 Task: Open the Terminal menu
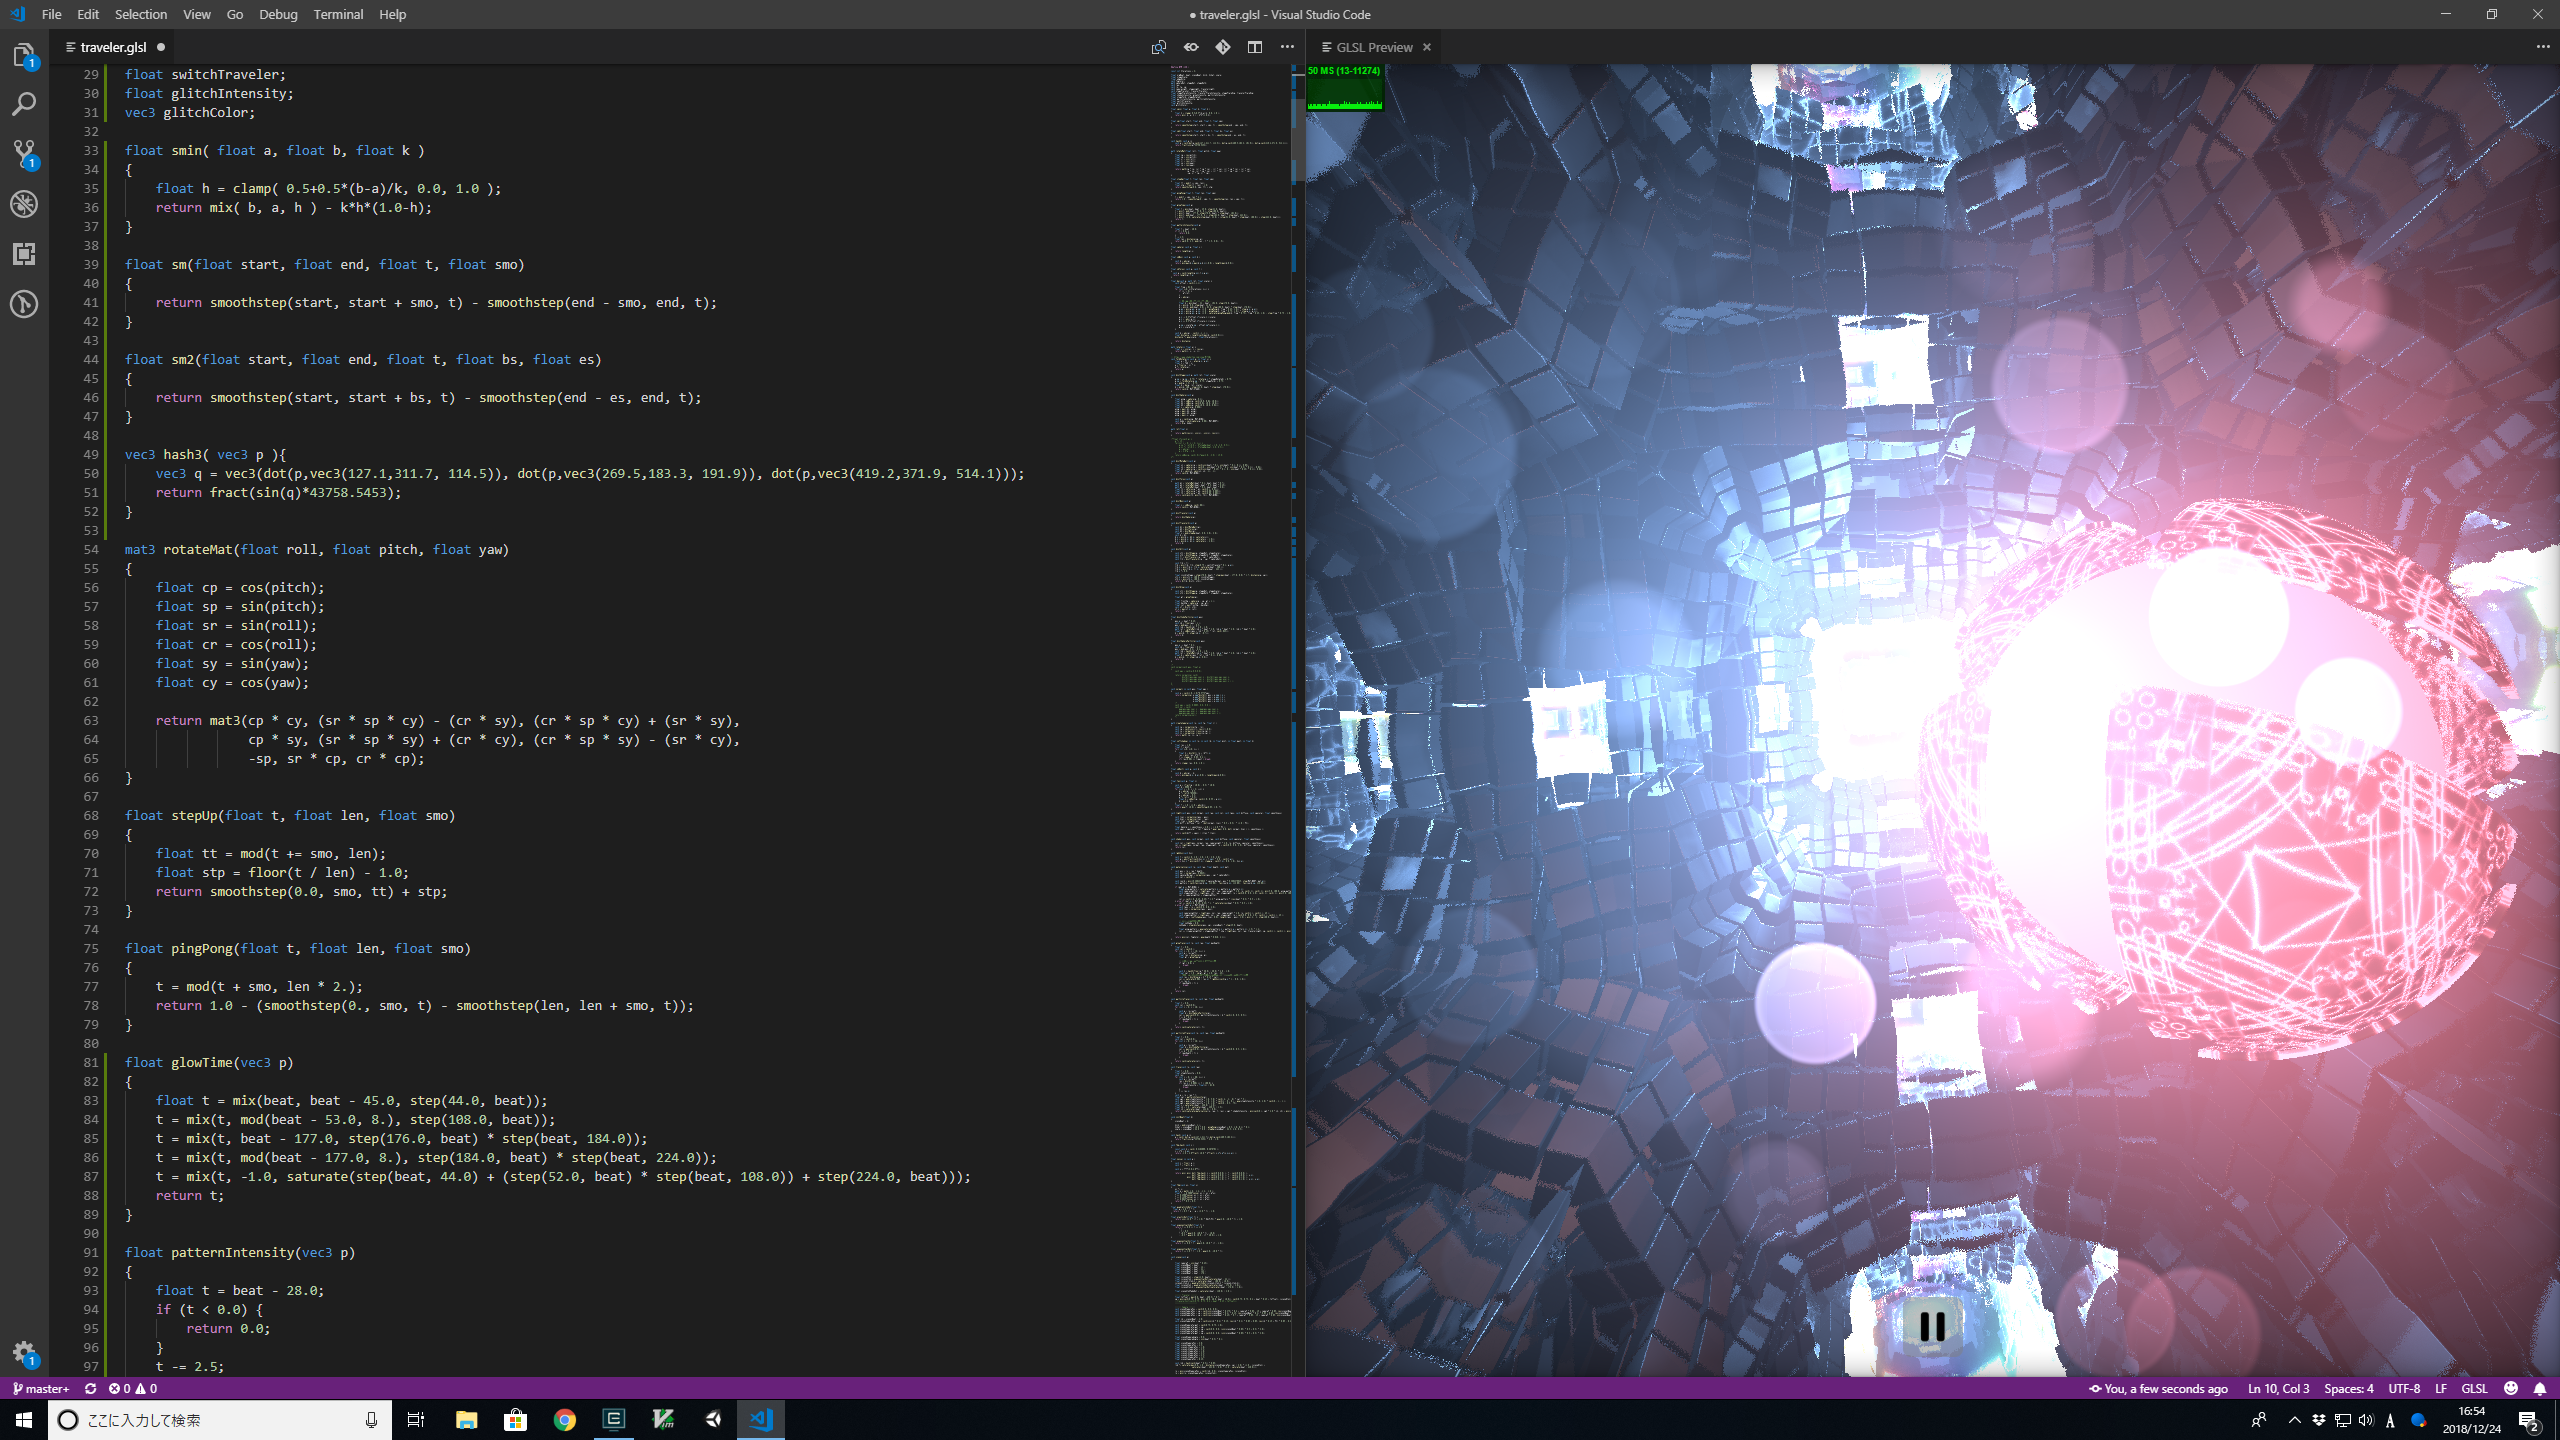(338, 14)
